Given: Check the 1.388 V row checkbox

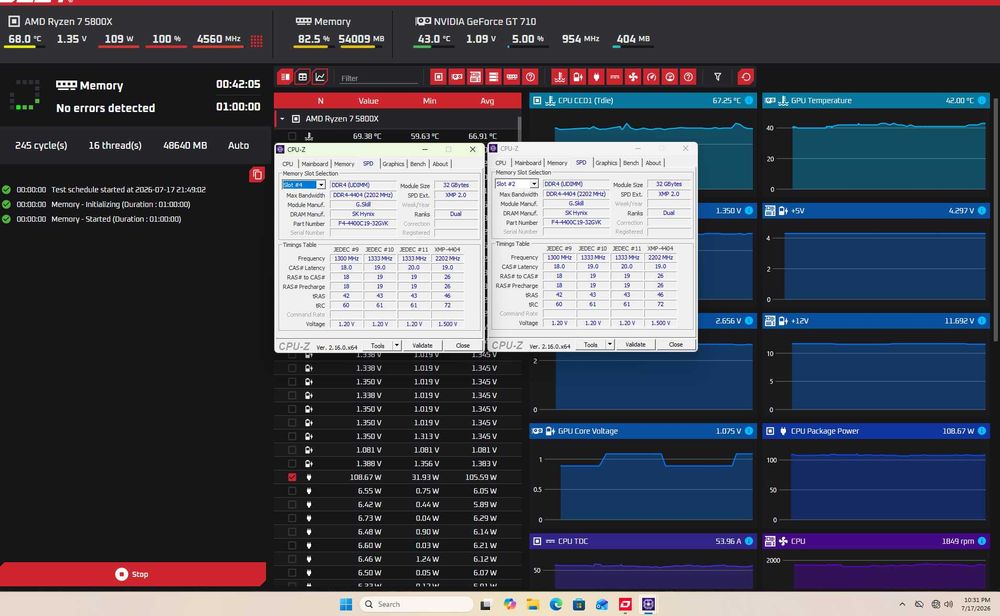Looking at the screenshot, I should click(x=292, y=464).
